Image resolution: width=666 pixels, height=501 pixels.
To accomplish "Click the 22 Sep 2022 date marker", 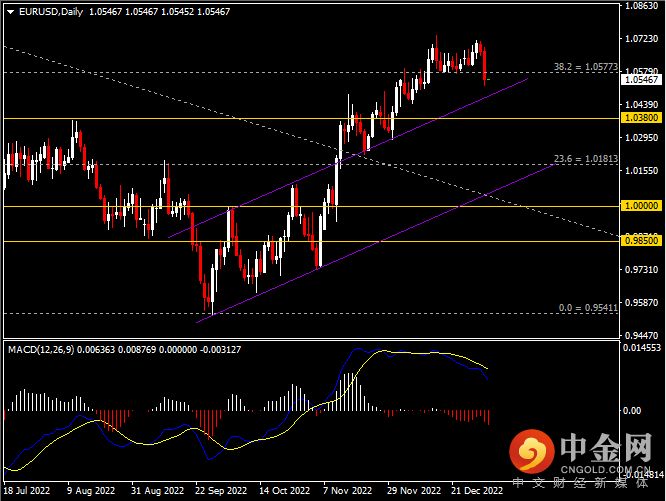I will coord(220,492).
